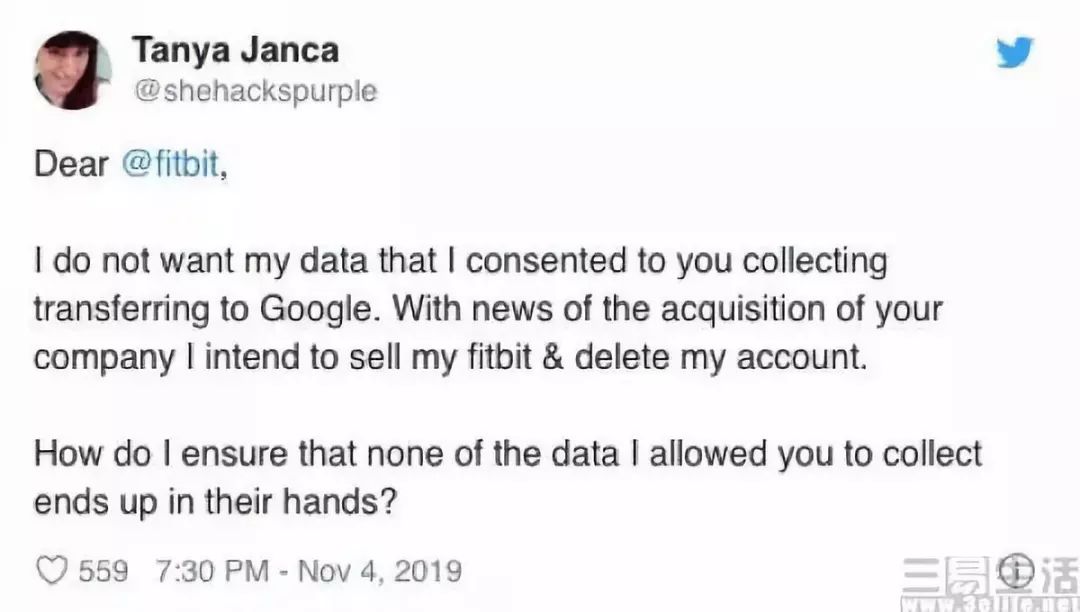1080x612 pixels.
Task: Open the 7:30 PM timestamp link
Action: (211, 571)
